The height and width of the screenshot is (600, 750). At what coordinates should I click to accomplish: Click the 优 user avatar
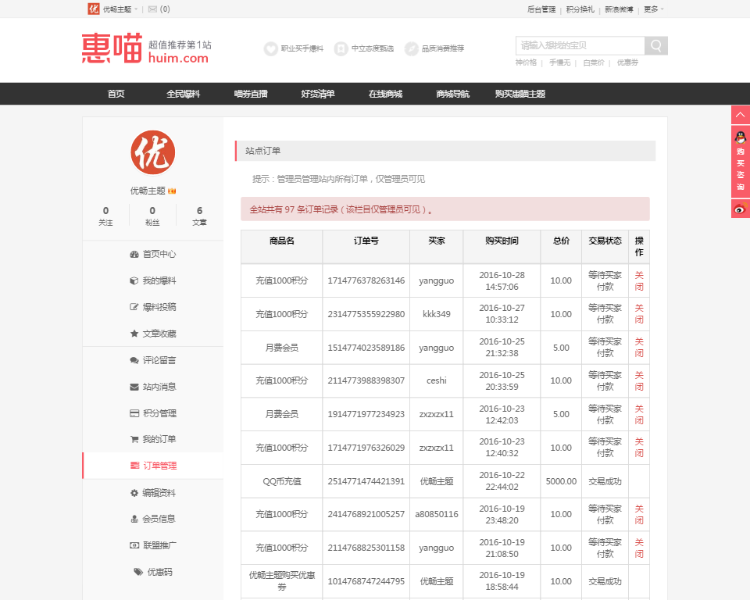[x=153, y=152]
